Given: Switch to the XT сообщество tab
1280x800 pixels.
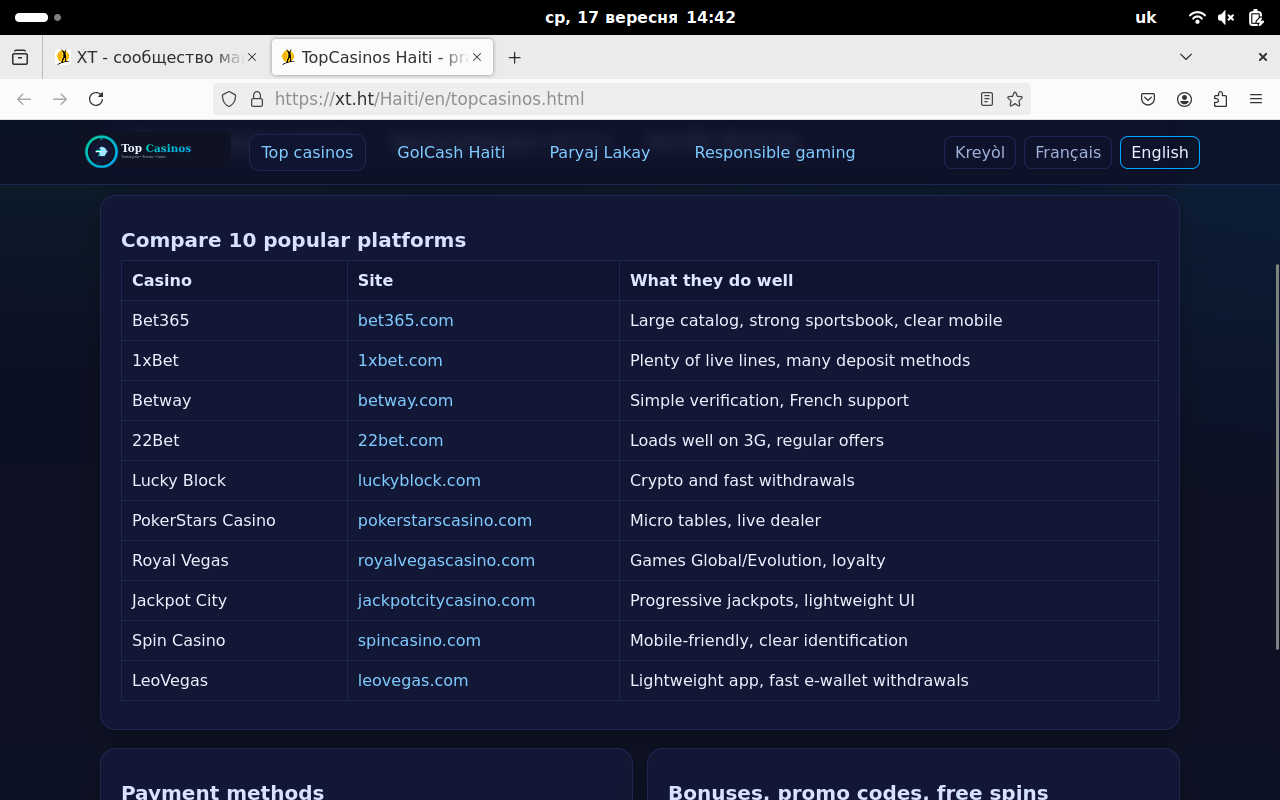Looking at the screenshot, I should point(157,57).
